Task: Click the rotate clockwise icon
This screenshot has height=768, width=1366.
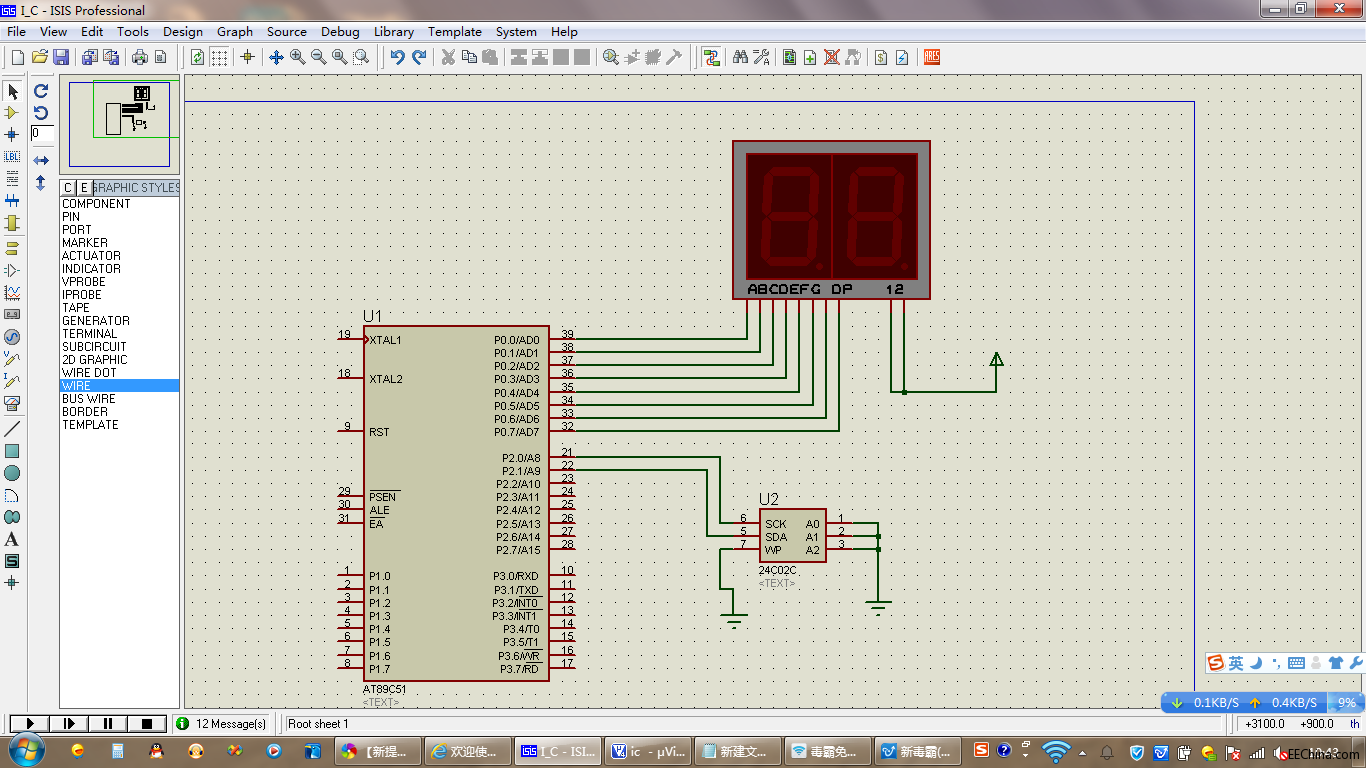Action: pos(41,91)
